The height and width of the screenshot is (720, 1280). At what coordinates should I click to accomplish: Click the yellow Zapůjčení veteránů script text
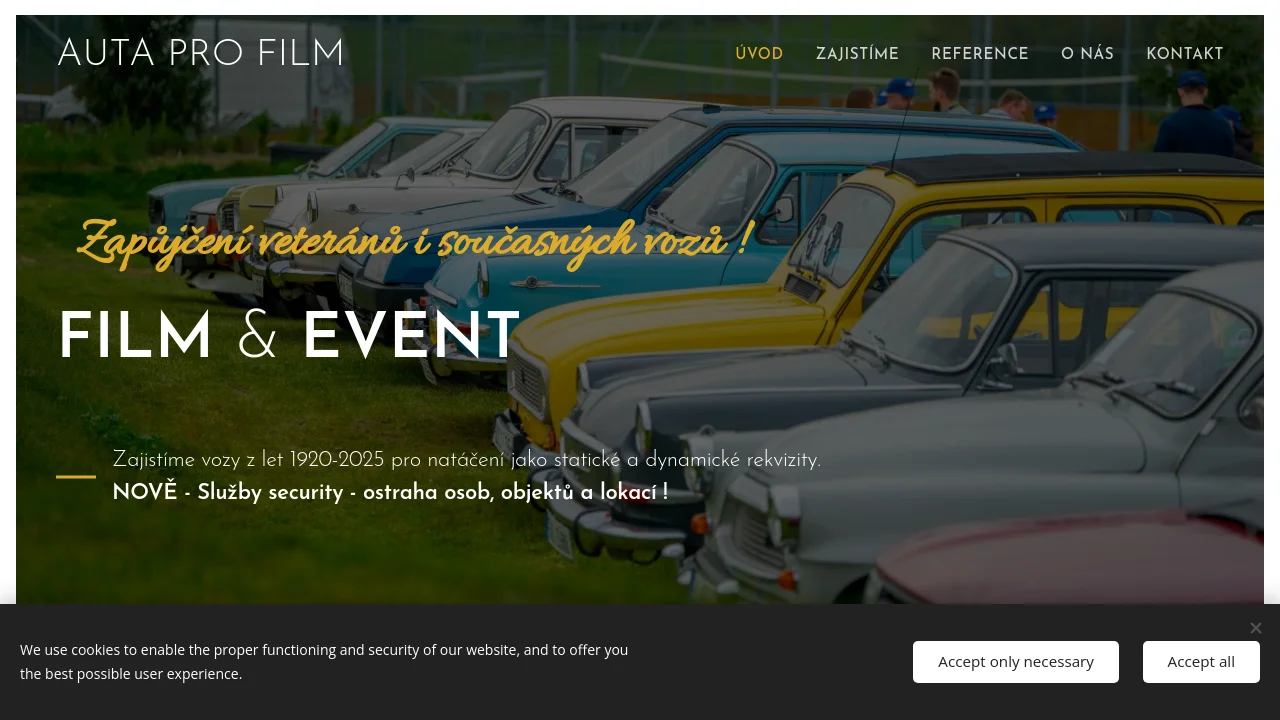click(x=415, y=241)
